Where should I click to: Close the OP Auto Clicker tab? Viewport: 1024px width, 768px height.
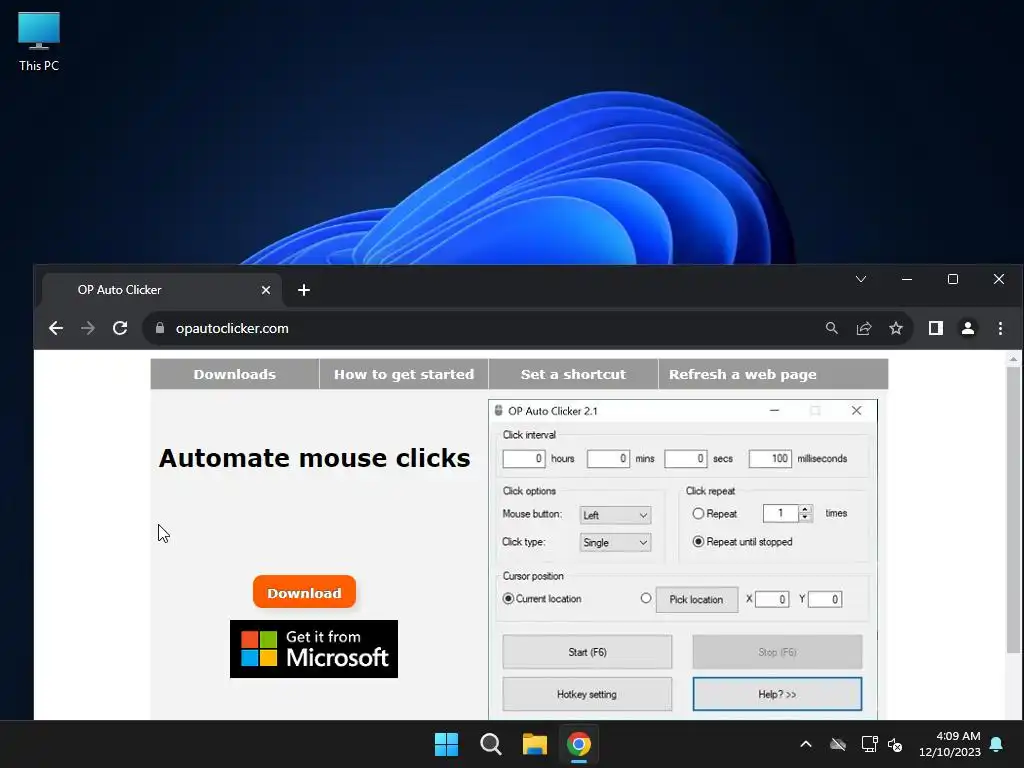[x=266, y=290]
